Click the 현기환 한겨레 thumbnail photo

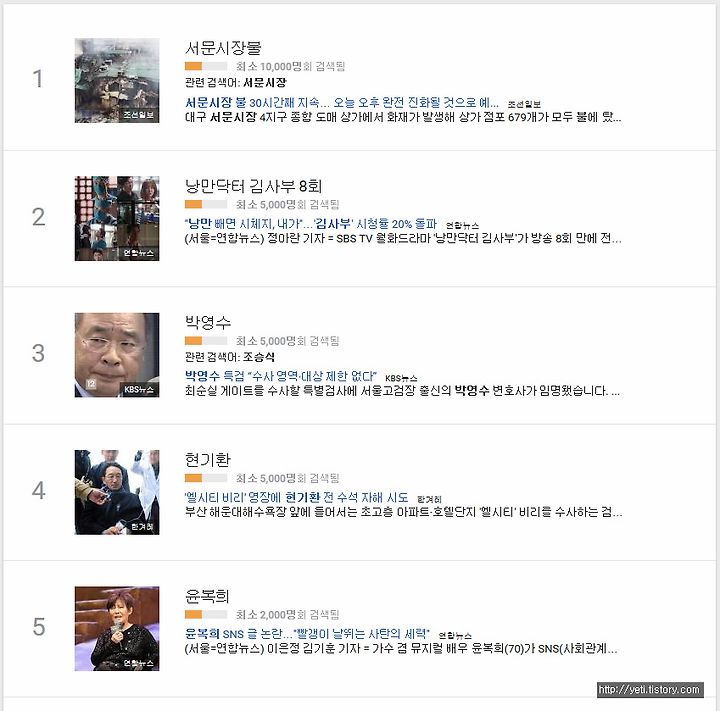117,492
